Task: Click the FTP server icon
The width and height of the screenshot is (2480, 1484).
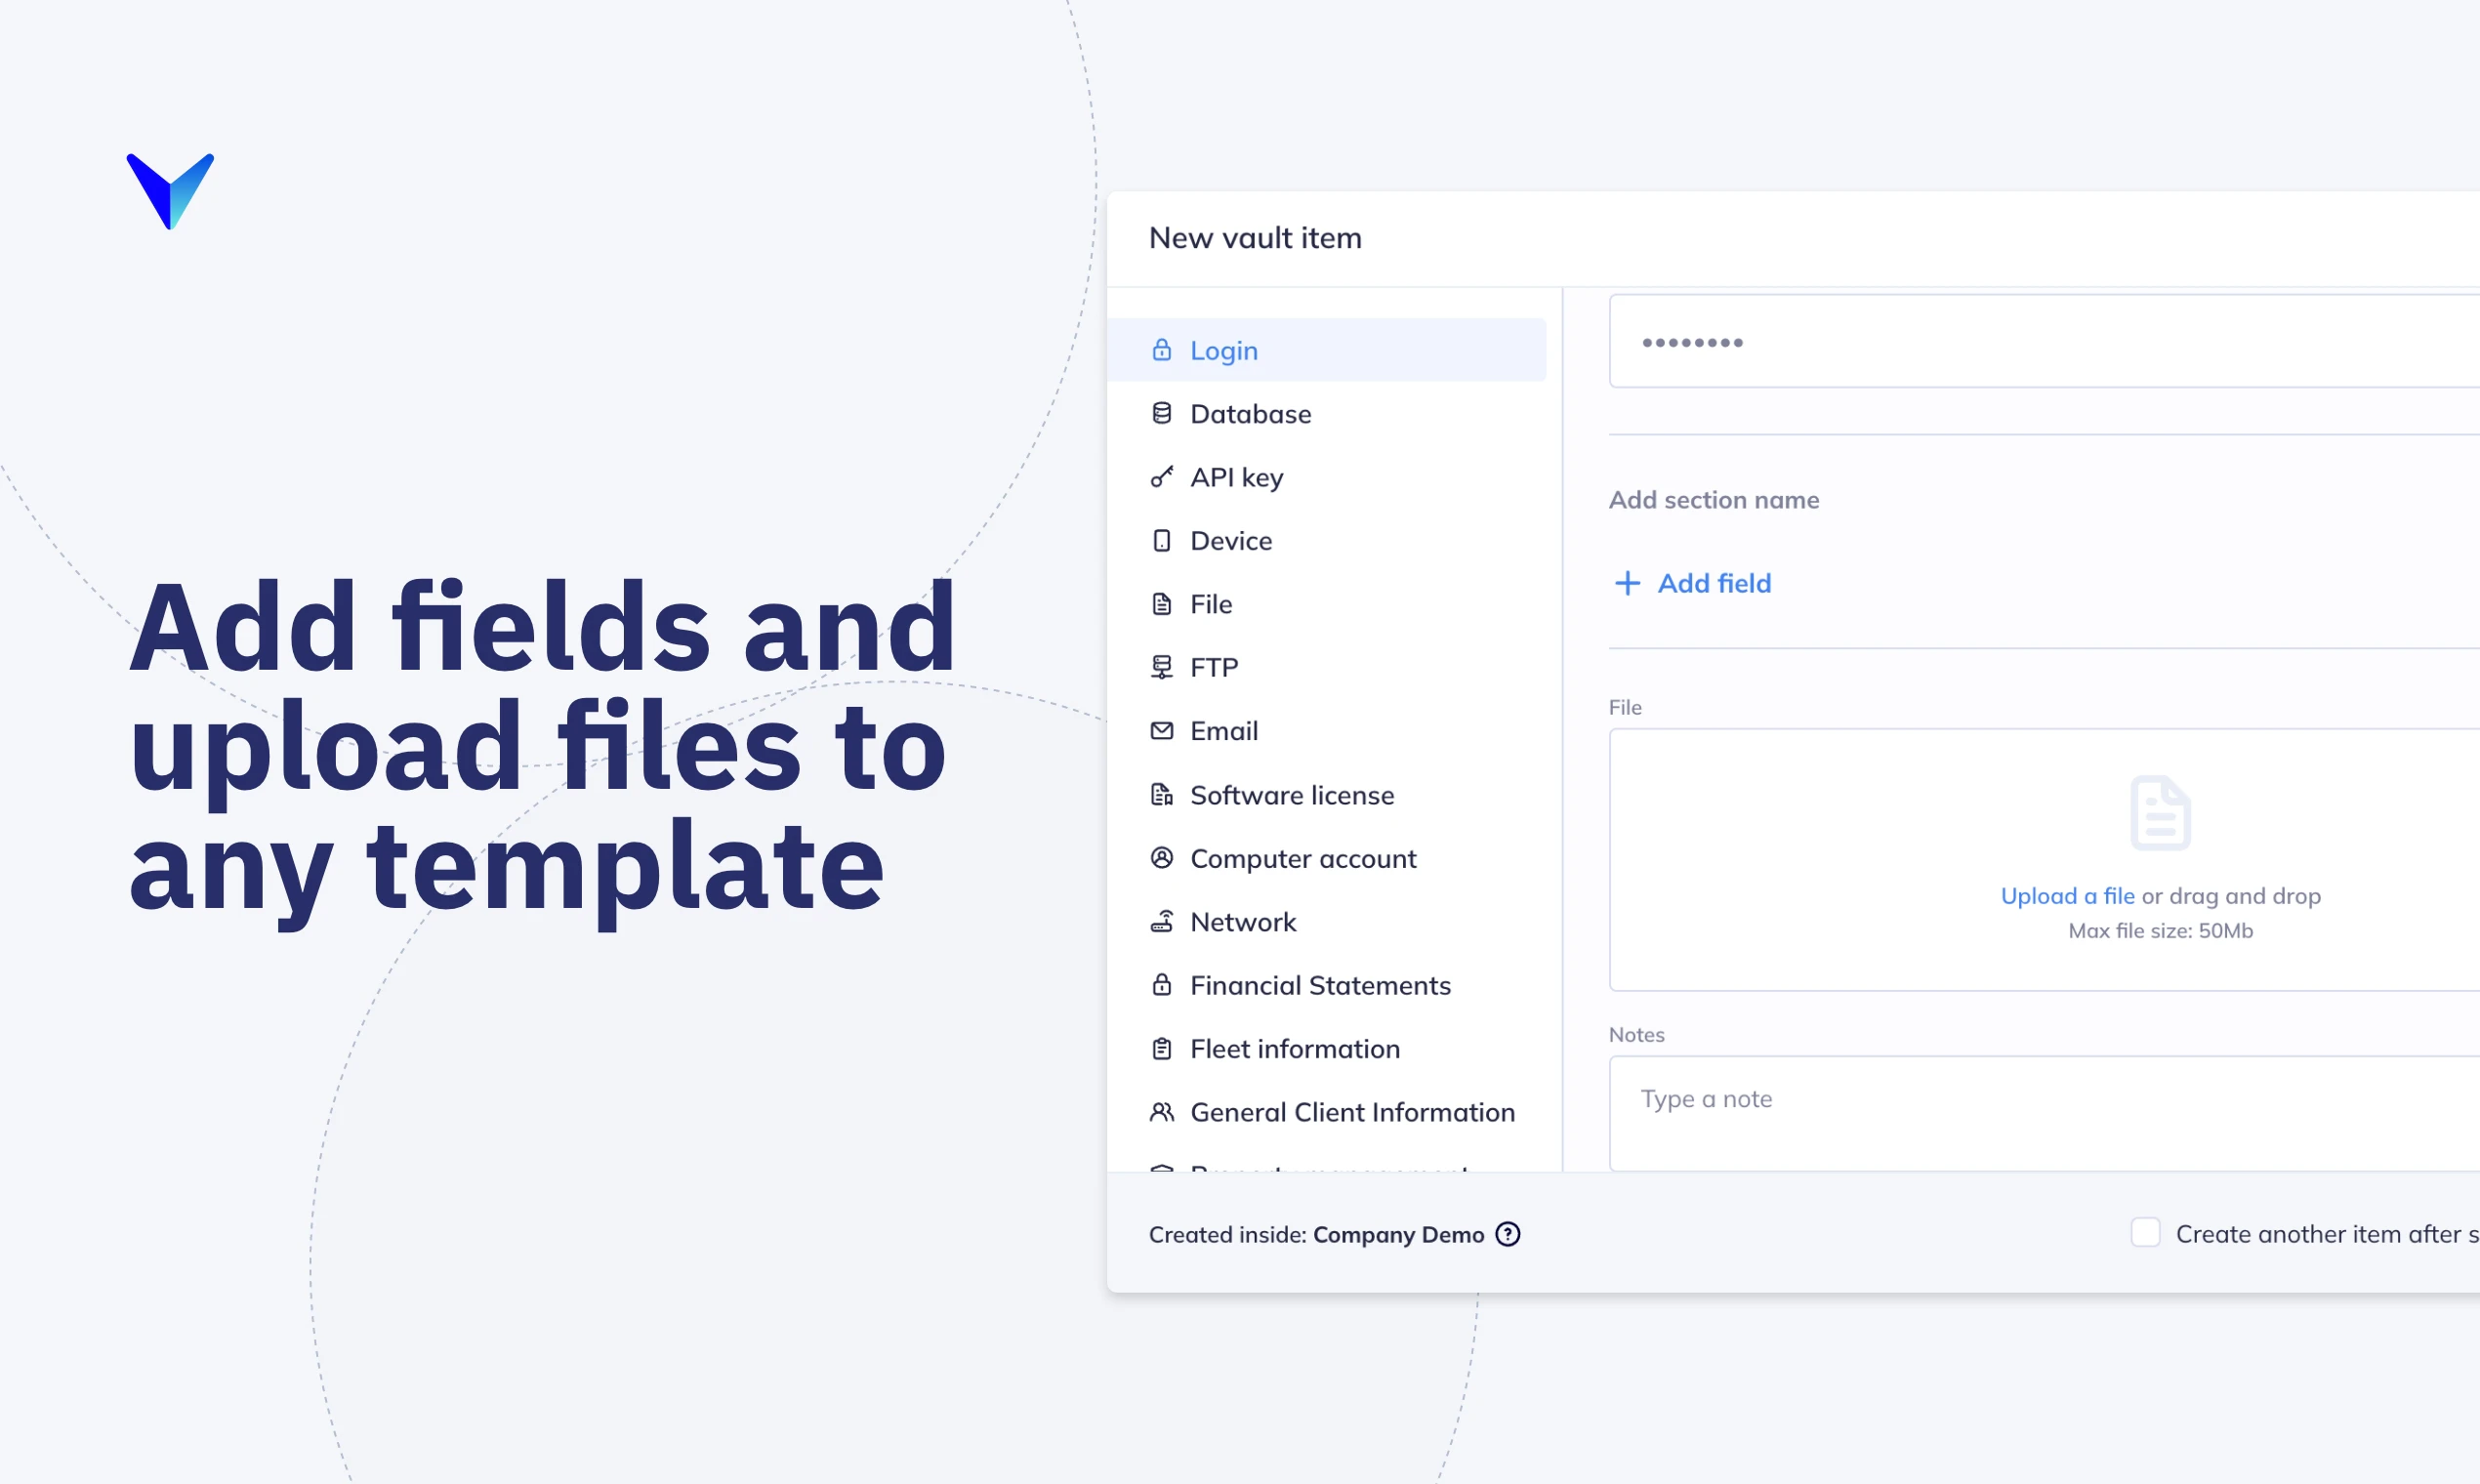Action: tap(1161, 667)
